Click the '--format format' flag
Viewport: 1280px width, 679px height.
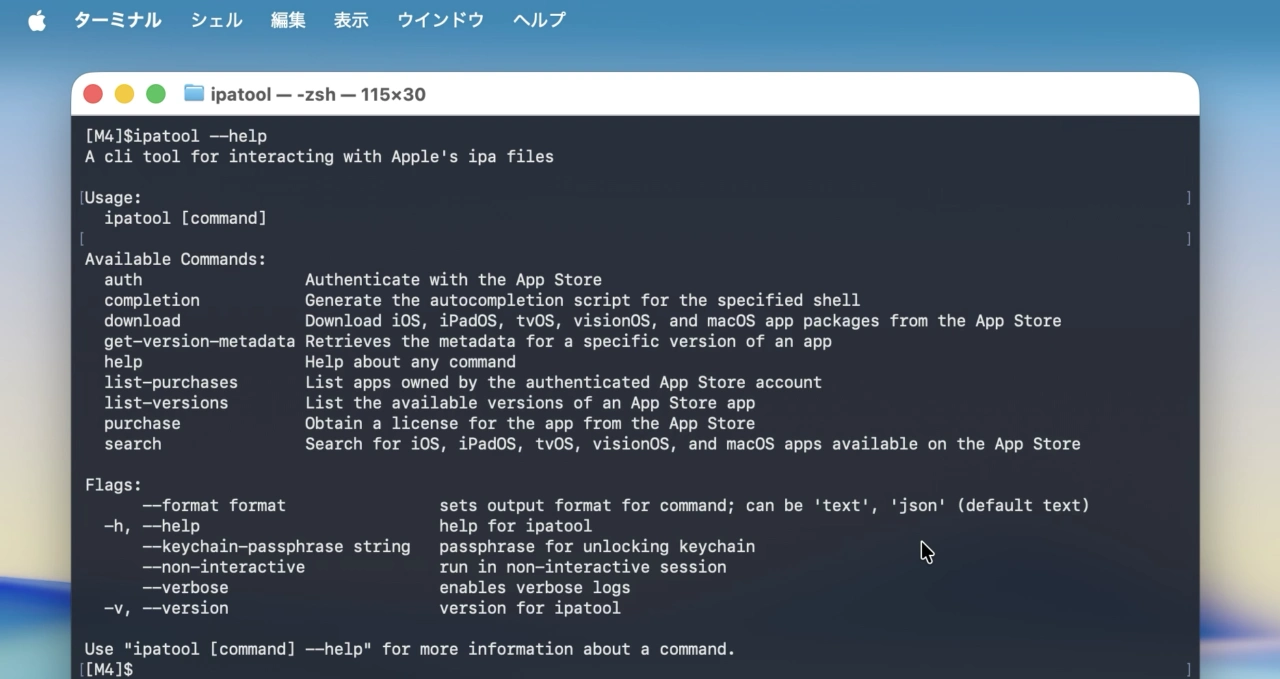(214, 505)
